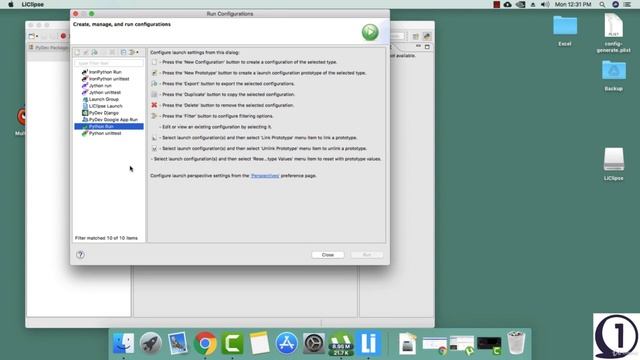Screen dimensions: 640x360
Task: Open Notification Center from menu bar
Action: pyautogui.click(x=627, y=4)
